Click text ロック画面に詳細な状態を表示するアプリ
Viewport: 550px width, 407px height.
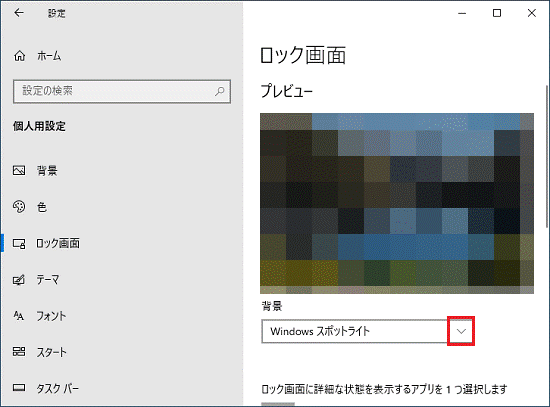point(348,389)
